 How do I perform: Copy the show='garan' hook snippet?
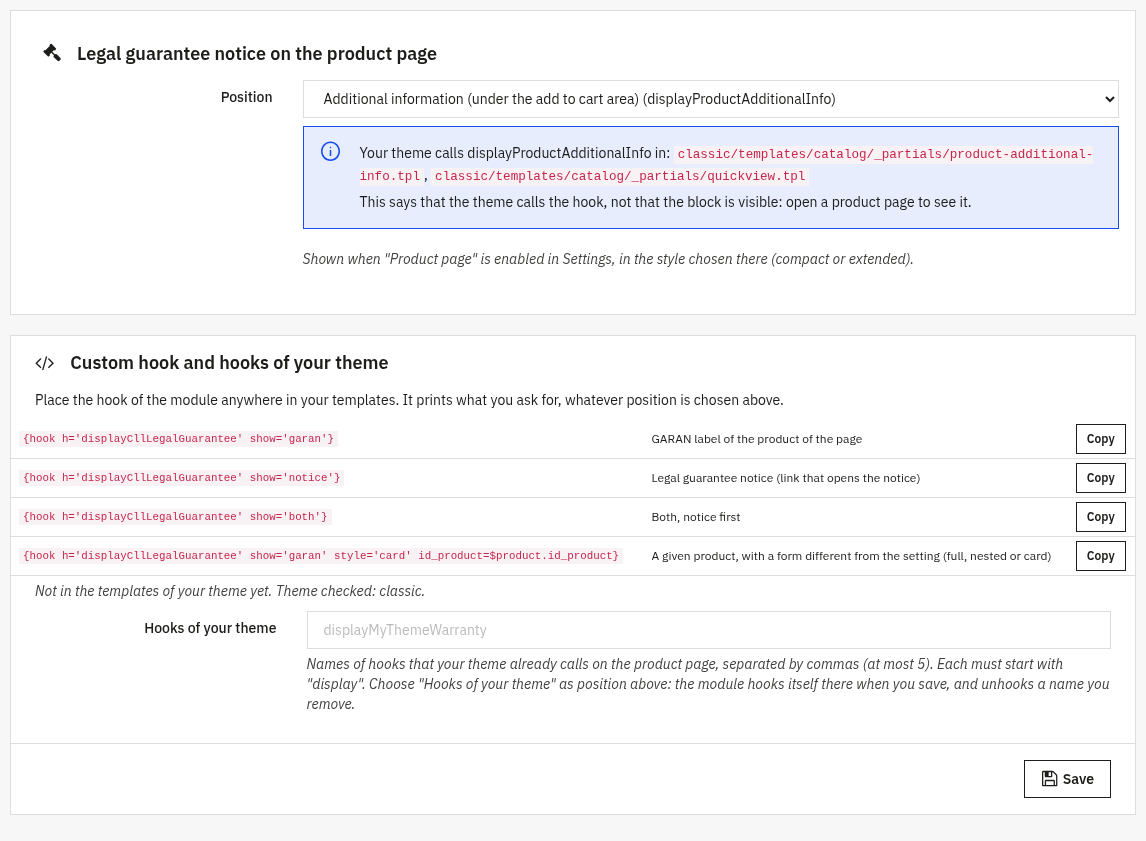point(1100,439)
